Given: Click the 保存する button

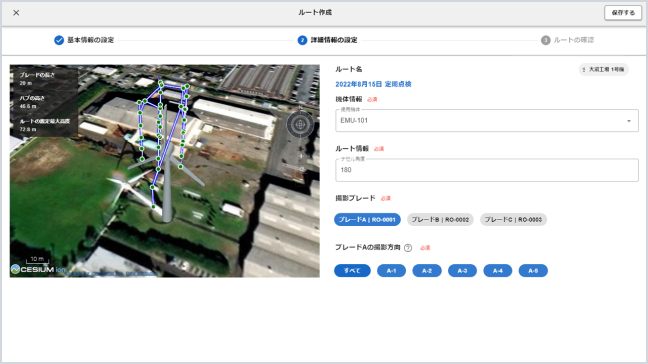Looking at the screenshot, I should (623, 13).
